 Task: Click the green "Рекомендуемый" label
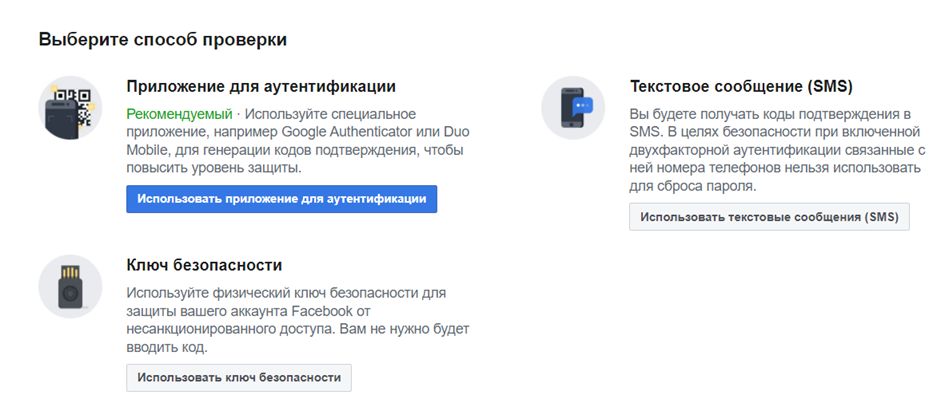pos(179,114)
